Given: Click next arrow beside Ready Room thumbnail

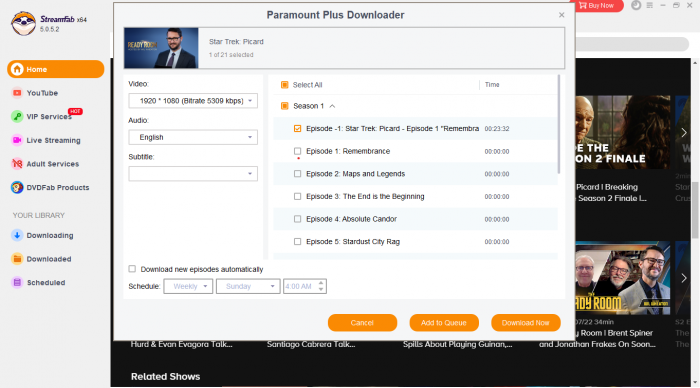Looking at the screenshot, I should pos(683,278).
